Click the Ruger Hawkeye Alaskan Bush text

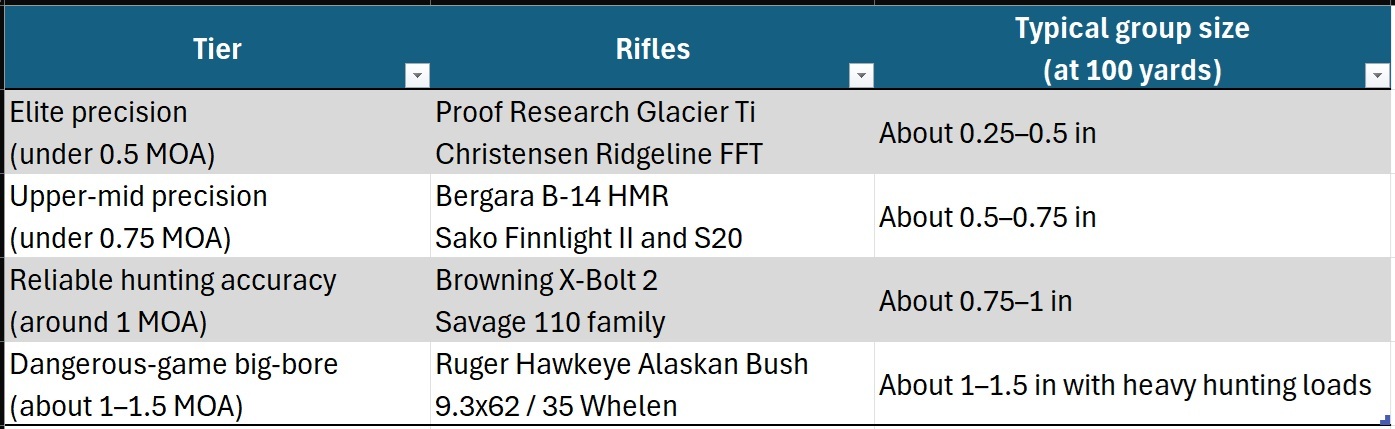621,364
